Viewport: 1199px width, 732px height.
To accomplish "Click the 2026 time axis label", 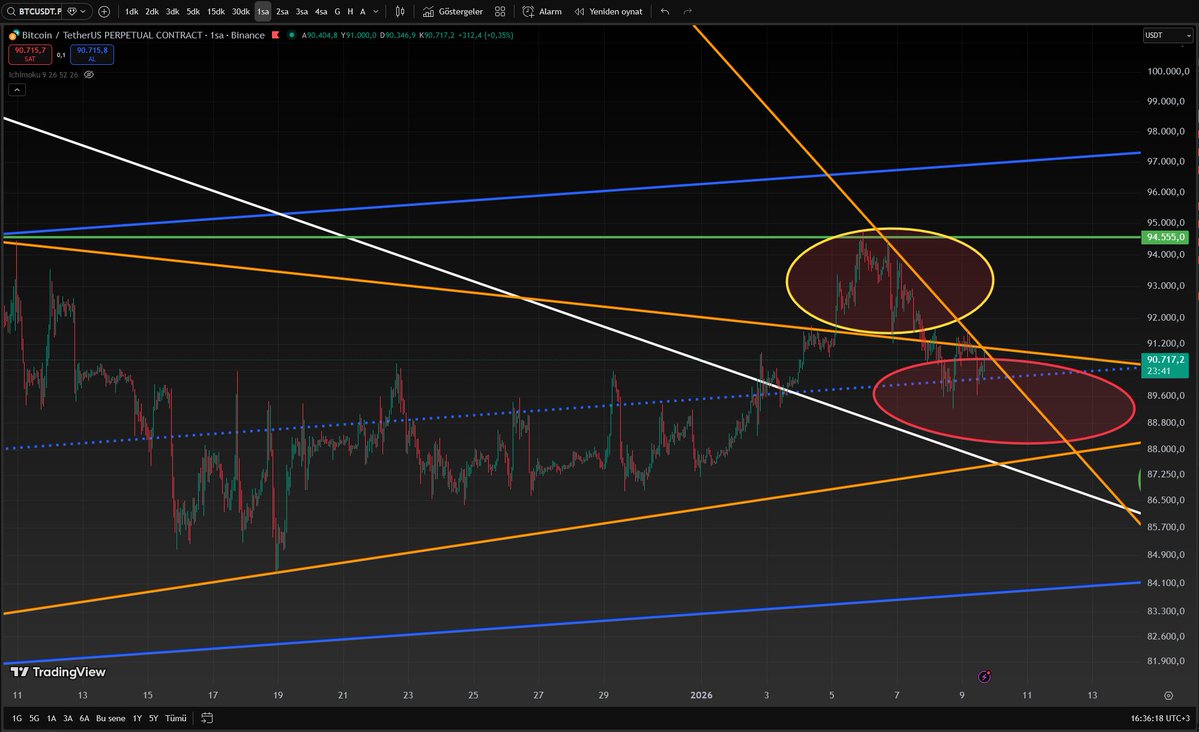I will [x=701, y=695].
